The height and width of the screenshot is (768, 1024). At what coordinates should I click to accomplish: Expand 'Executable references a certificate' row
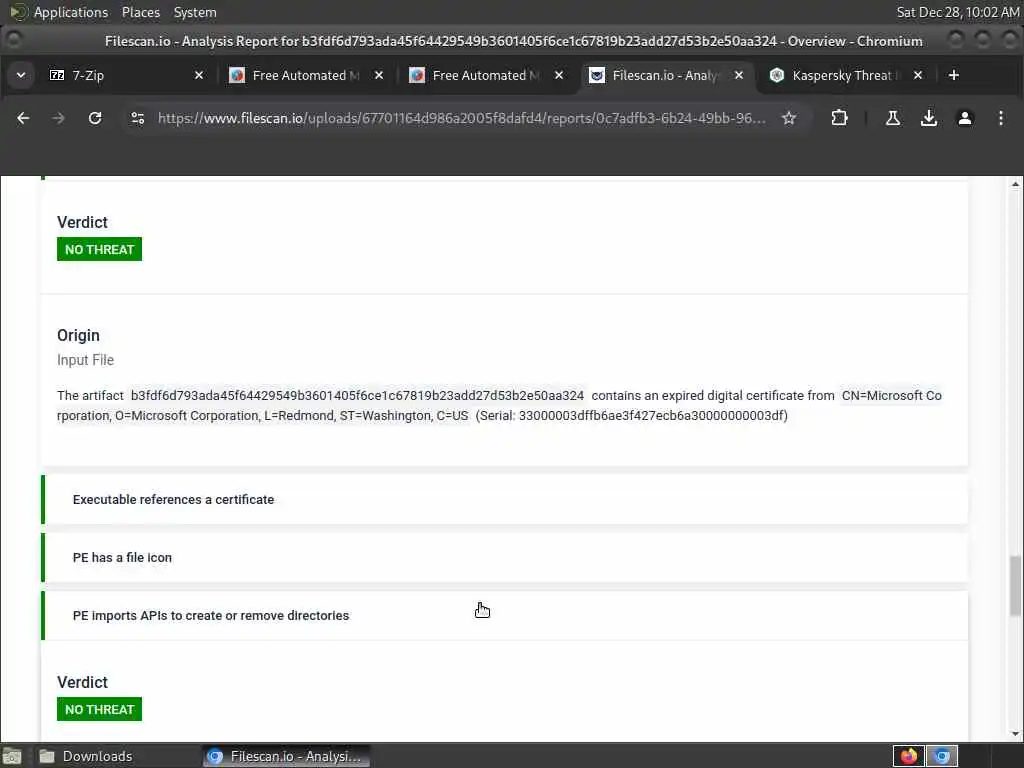tap(505, 500)
